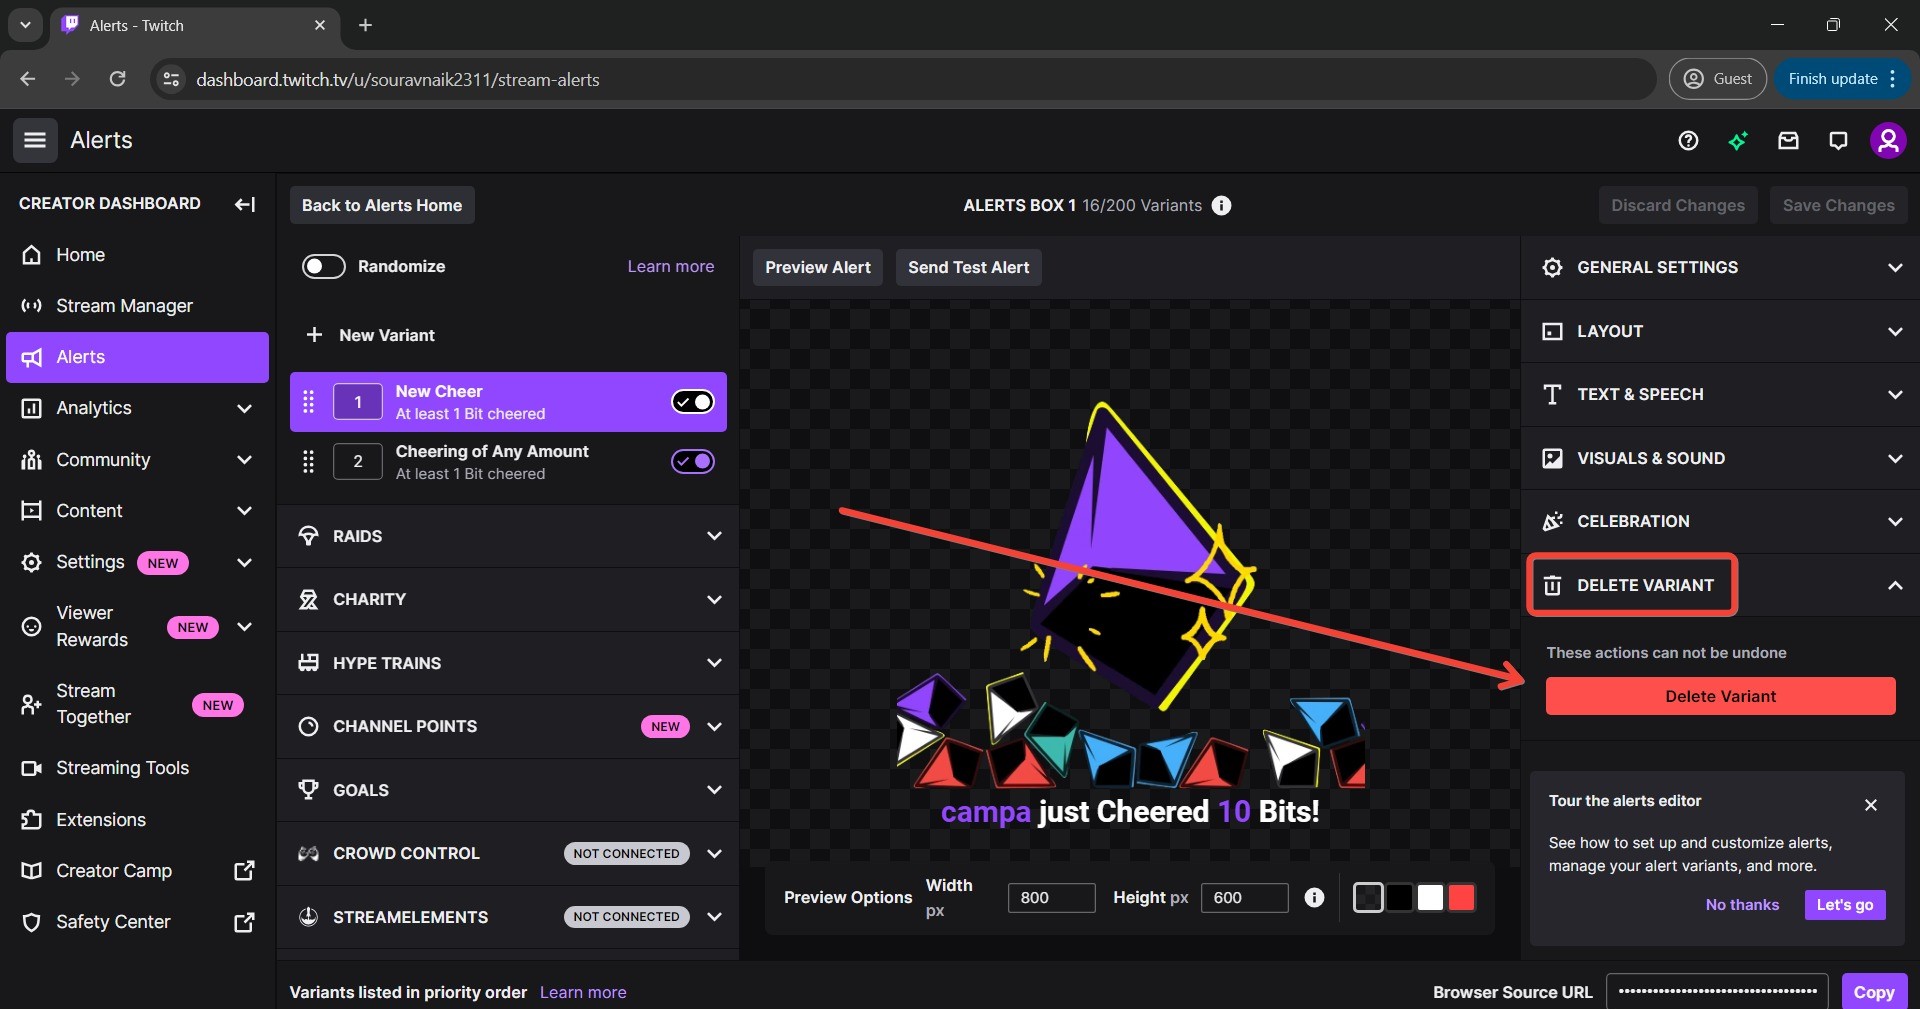Select the red preview background swatch
1920x1009 pixels.
click(x=1460, y=898)
